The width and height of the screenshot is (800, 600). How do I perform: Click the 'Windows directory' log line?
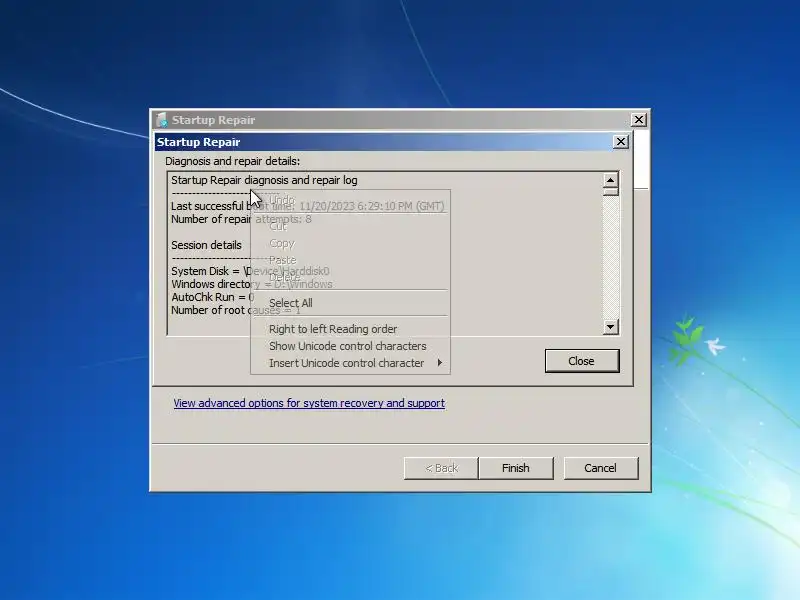[252, 284]
